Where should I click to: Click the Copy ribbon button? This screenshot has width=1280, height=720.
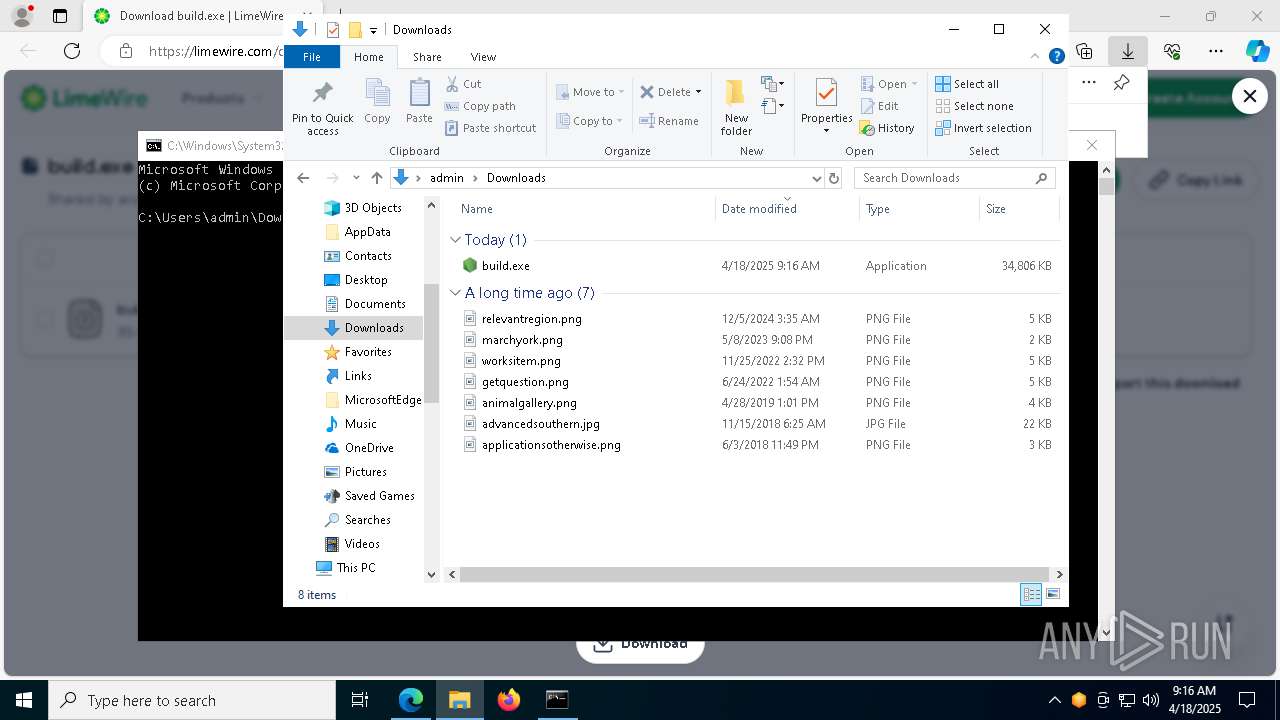[x=377, y=102]
